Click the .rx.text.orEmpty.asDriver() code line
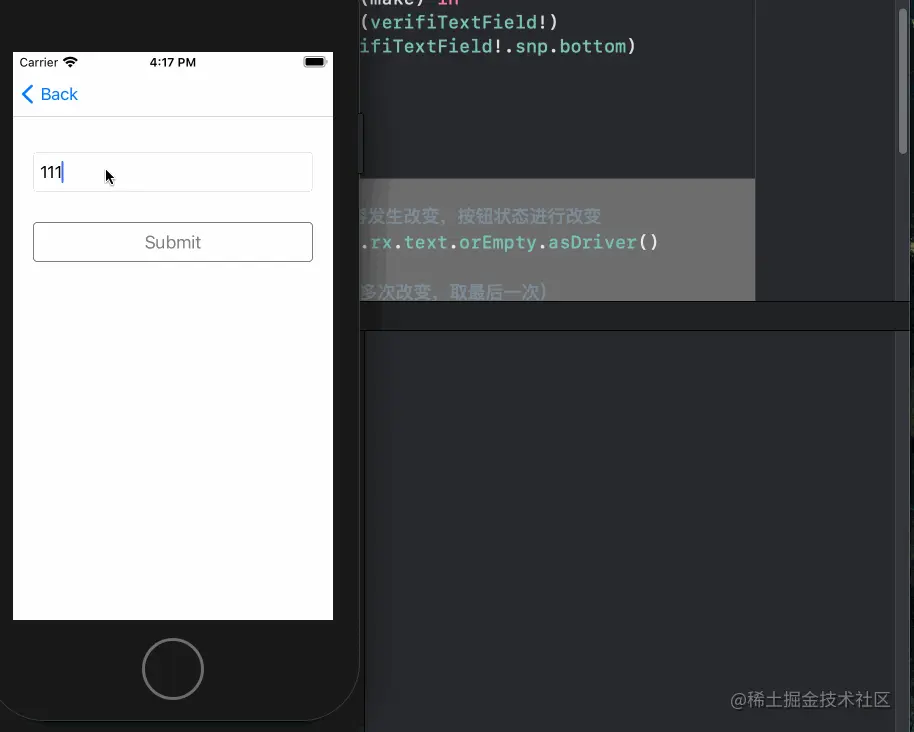 tap(509, 242)
